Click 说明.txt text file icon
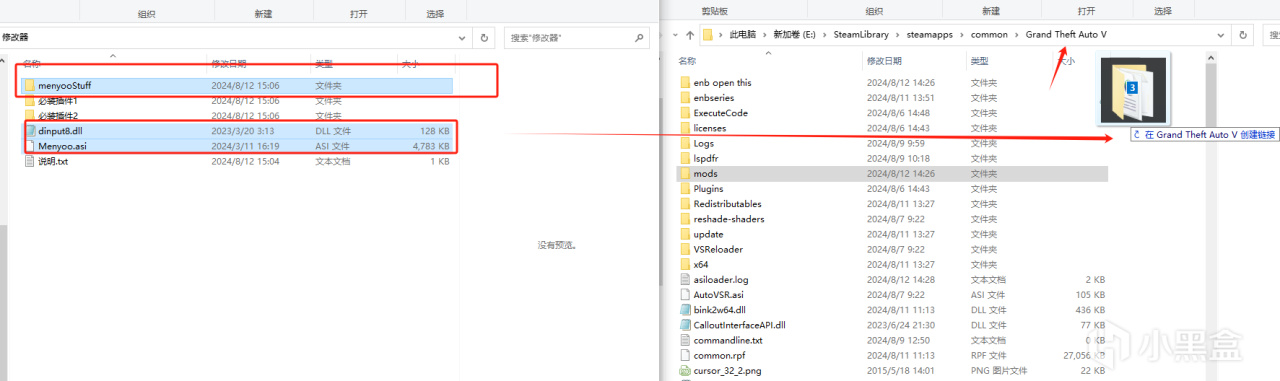This screenshot has width=1280, height=381. coord(30,161)
